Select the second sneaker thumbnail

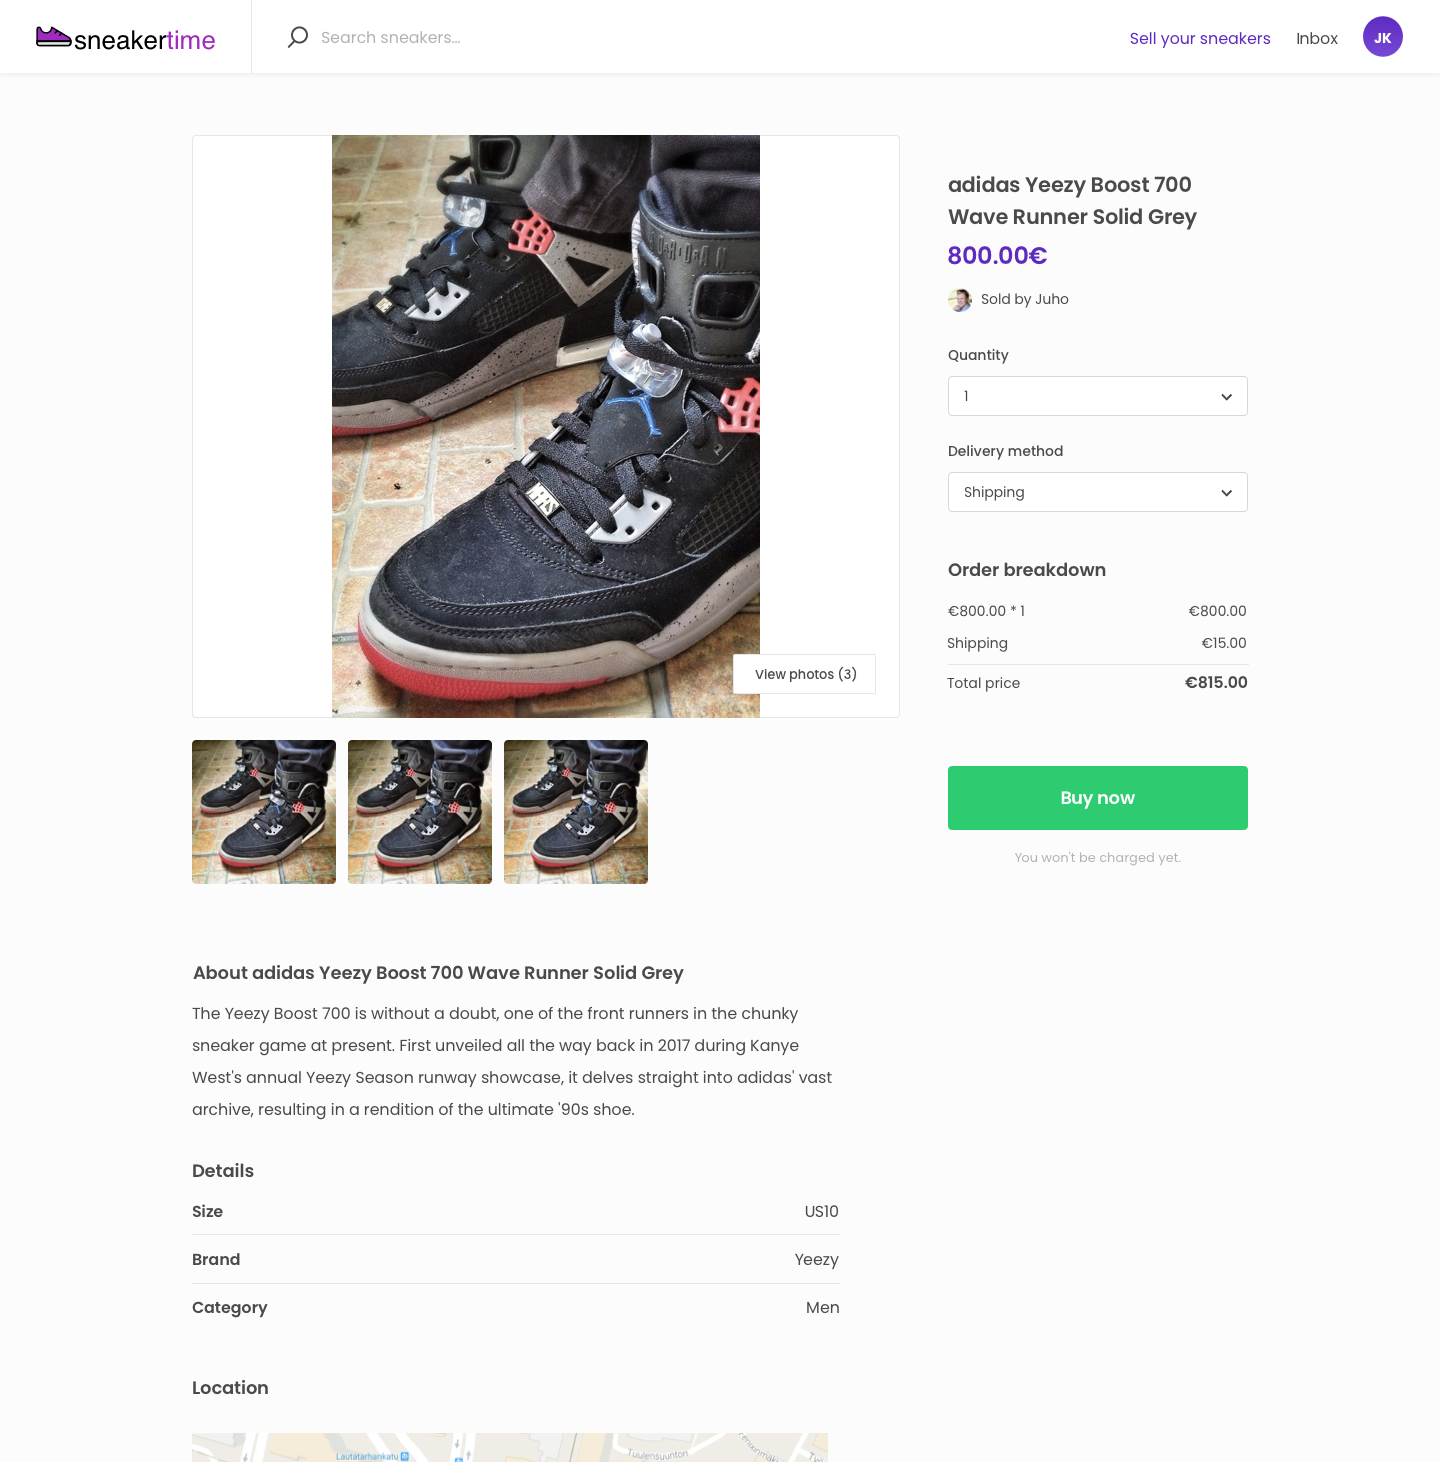(419, 811)
